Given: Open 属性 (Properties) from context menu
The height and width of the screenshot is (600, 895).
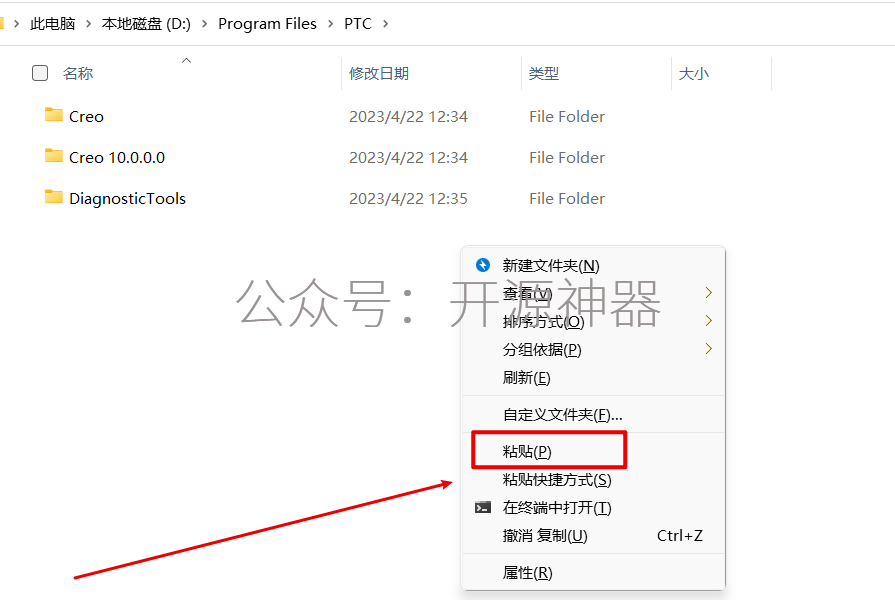Looking at the screenshot, I should coord(527,573).
